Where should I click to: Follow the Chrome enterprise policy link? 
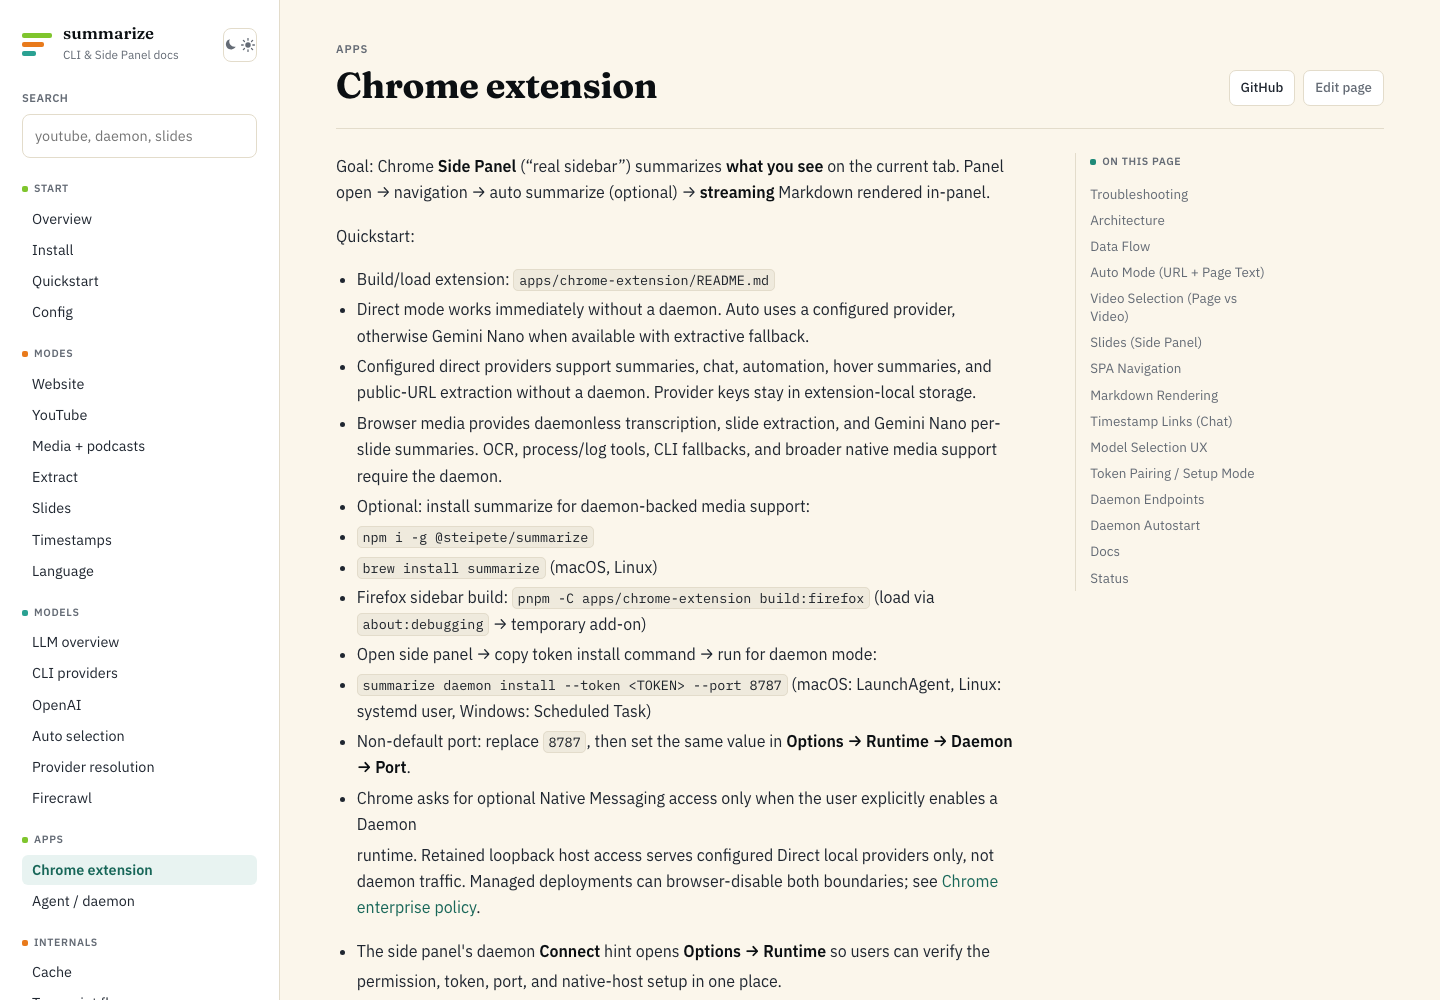click(677, 894)
